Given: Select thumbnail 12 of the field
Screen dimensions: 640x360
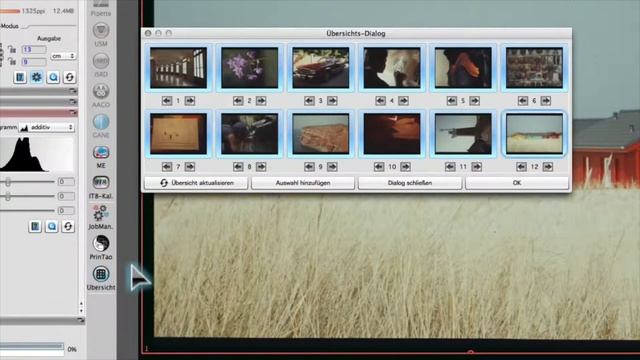Looking at the screenshot, I should 534,134.
